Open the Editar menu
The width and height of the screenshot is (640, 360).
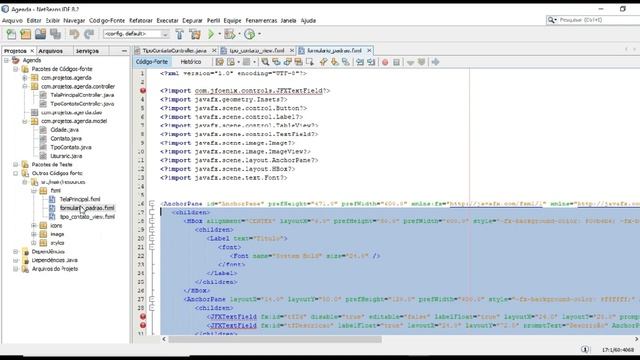[x=34, y=20]
